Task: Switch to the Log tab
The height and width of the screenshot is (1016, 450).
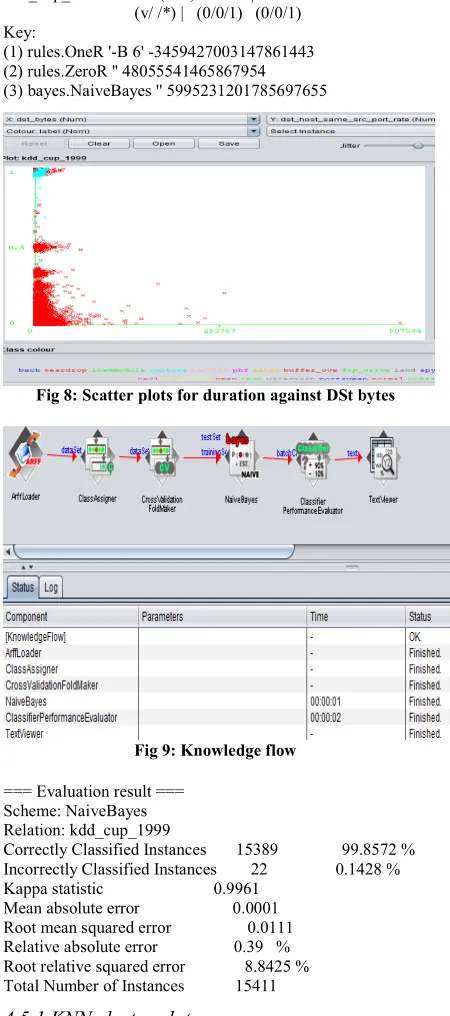Action: (51, 588)
